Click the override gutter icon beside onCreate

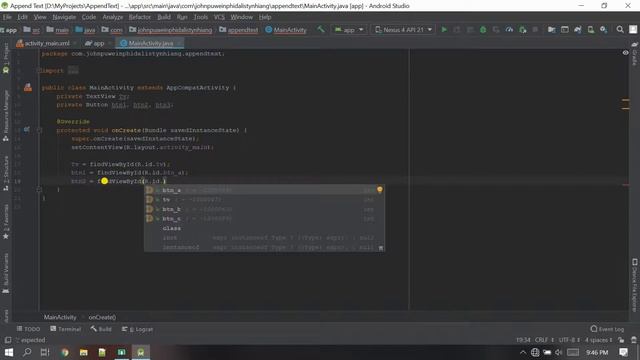(x=27, y=130)
